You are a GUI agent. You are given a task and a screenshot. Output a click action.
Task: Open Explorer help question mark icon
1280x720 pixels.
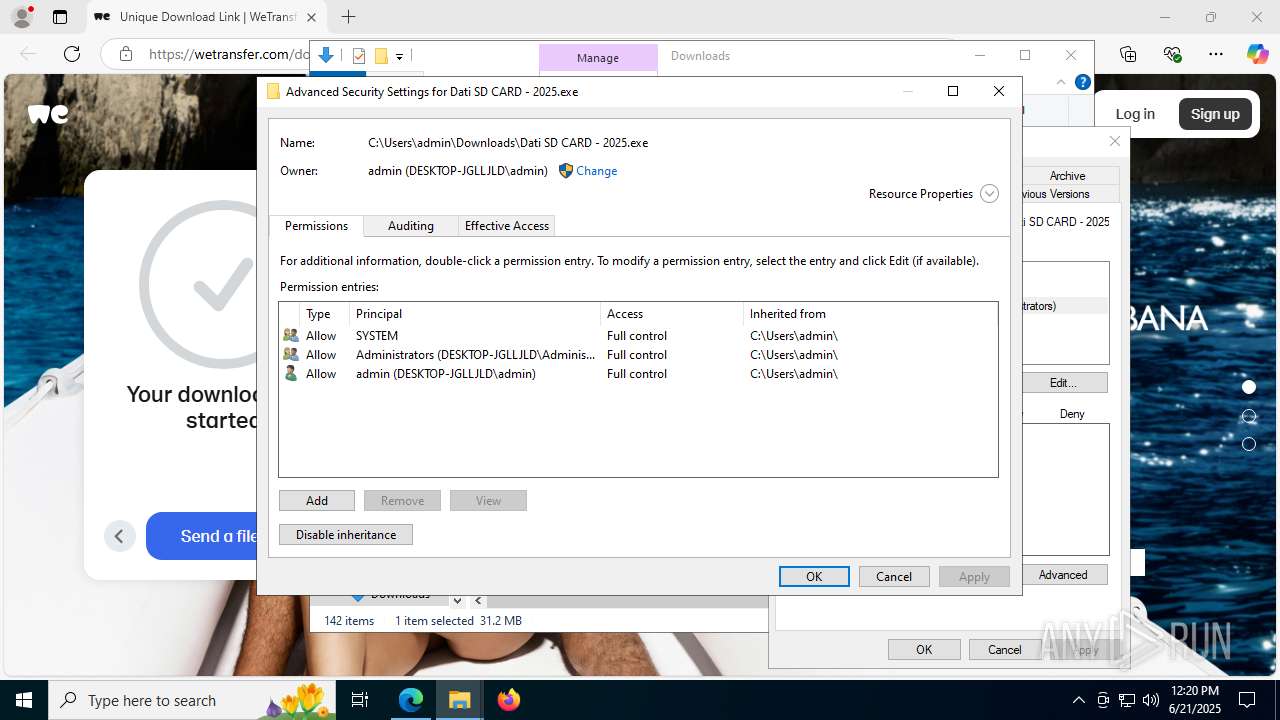coord(1082,82)
